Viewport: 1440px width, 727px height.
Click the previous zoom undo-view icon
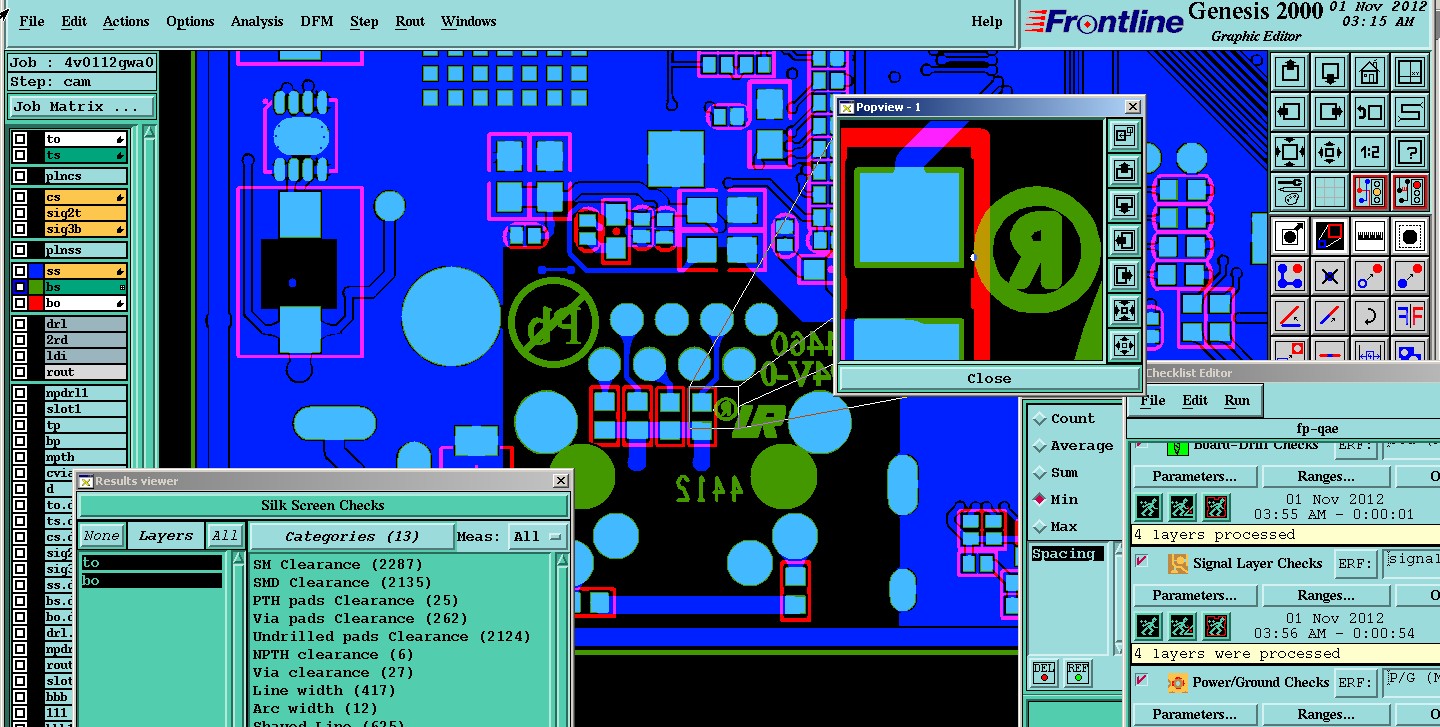click(1369, 112)
